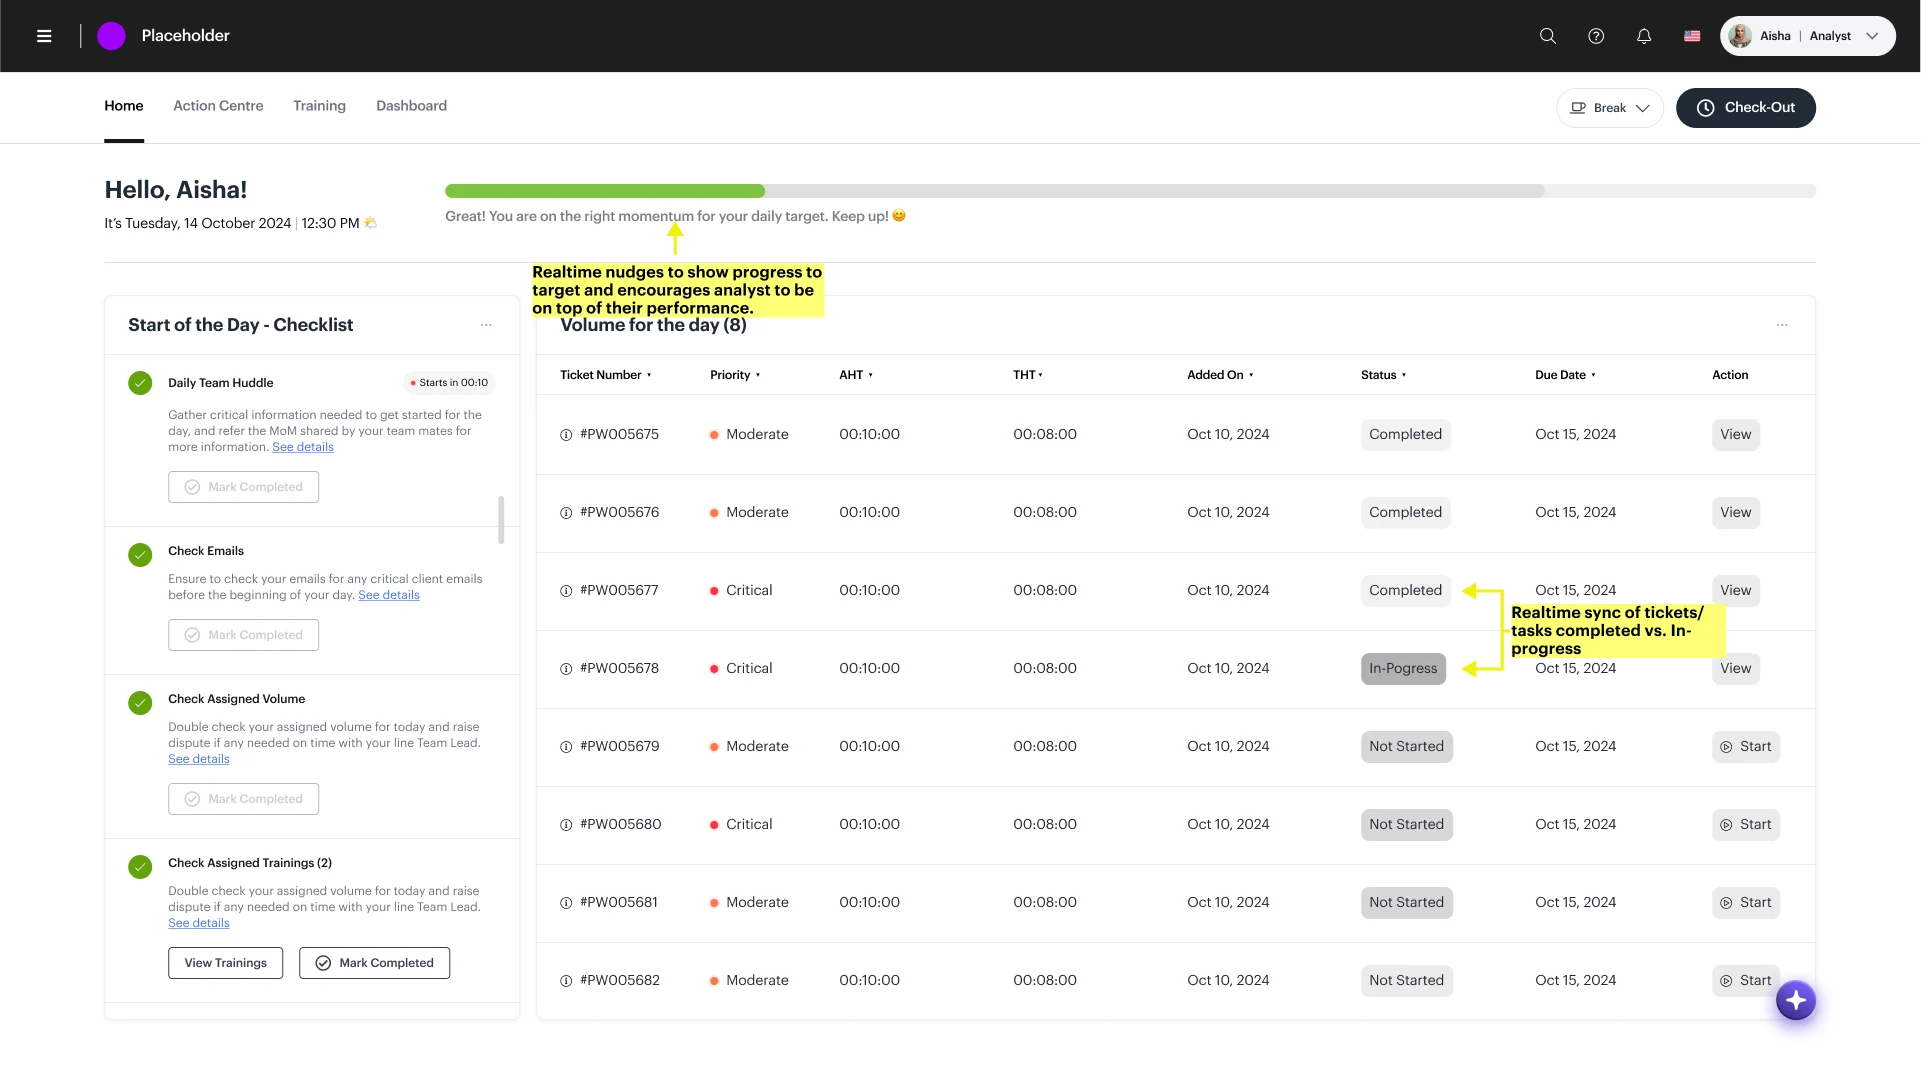
Task: Start ticket #PW005680
Action: coord(1746,825)
